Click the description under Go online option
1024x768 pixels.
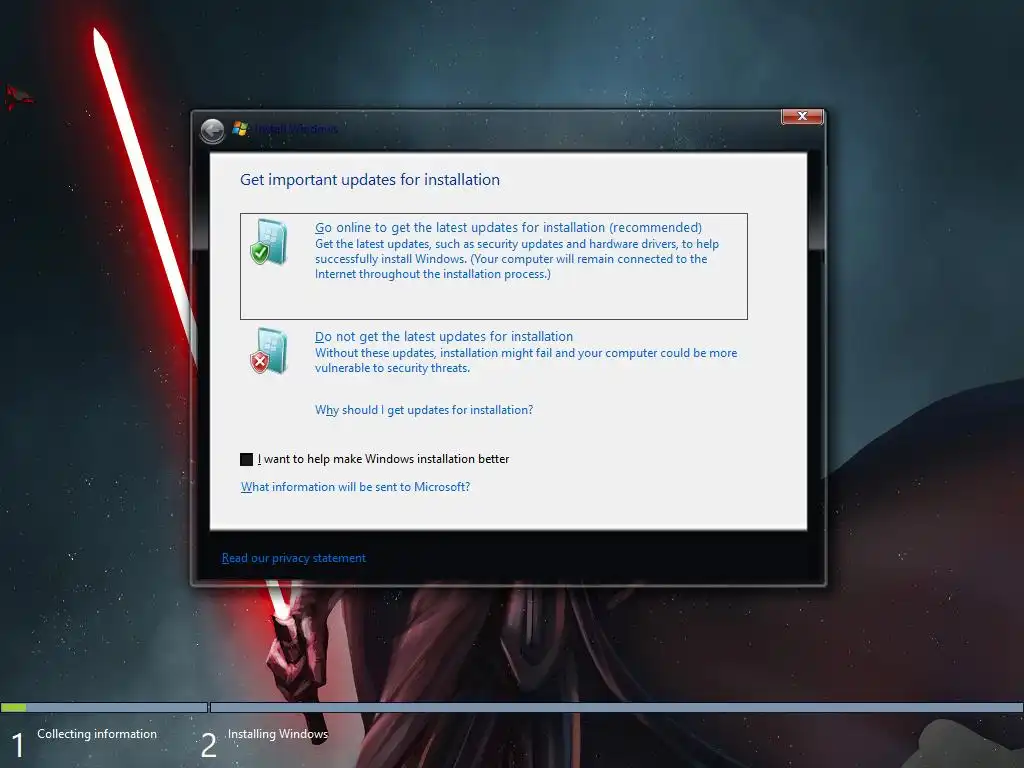517,259
